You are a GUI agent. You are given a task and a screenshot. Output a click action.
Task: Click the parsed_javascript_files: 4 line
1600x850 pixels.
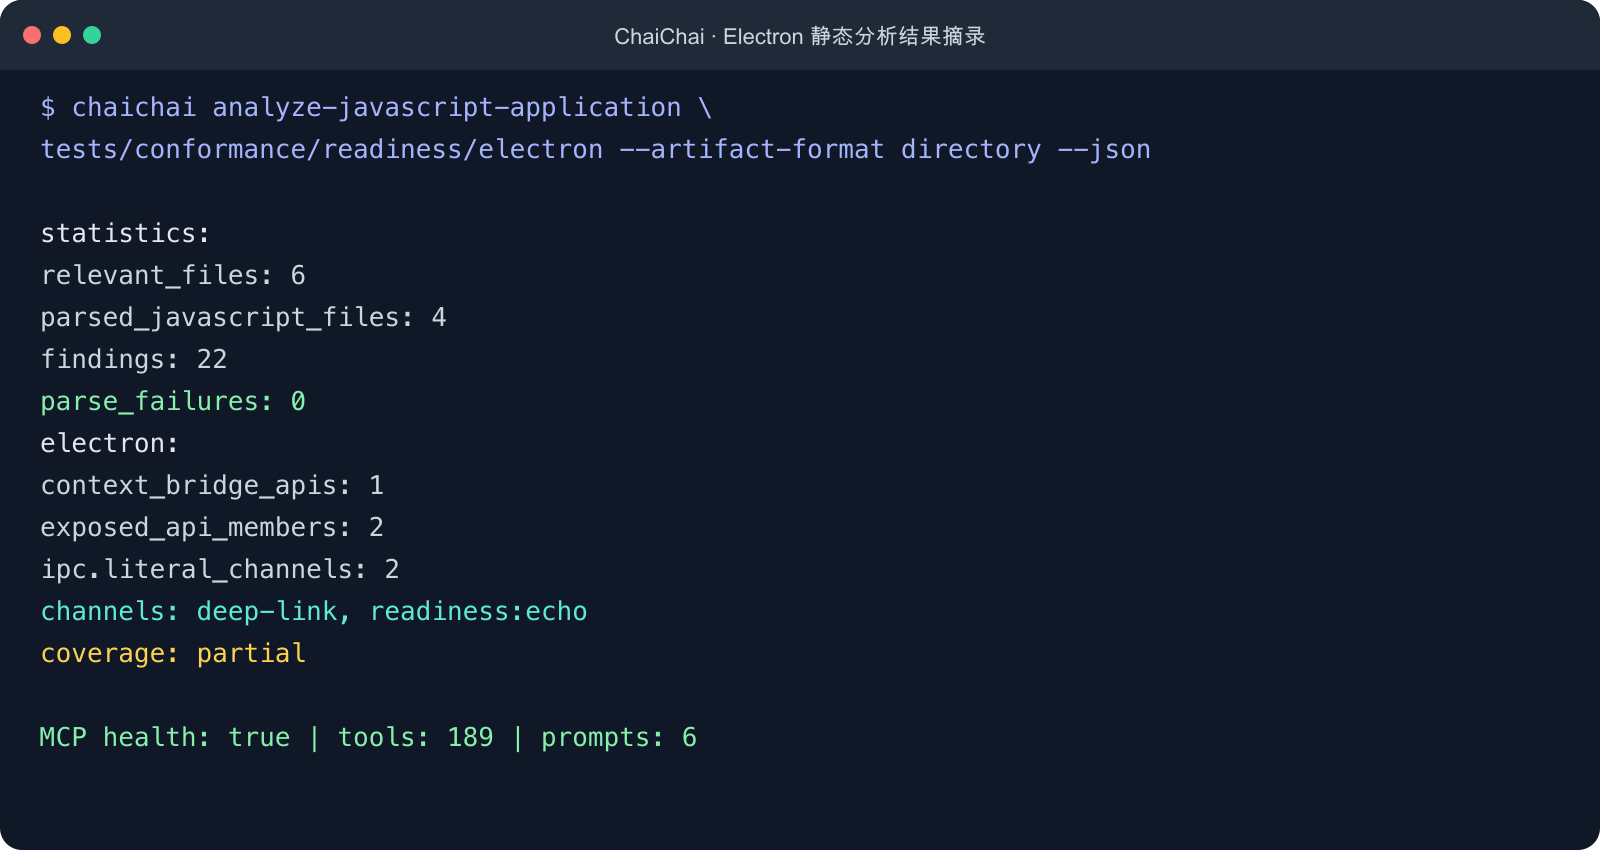click(x=243, y=317)
